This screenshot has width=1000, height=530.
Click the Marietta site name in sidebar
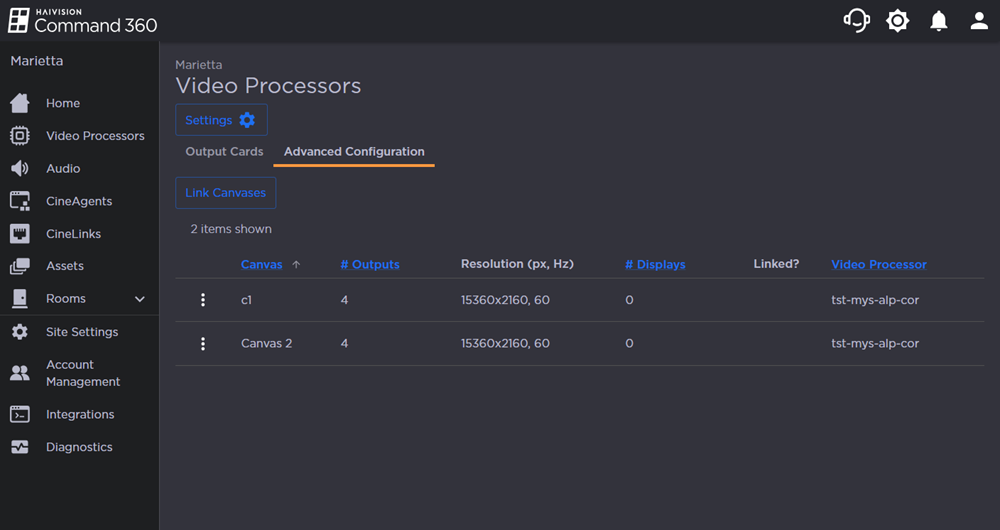(x=37, y=61)
